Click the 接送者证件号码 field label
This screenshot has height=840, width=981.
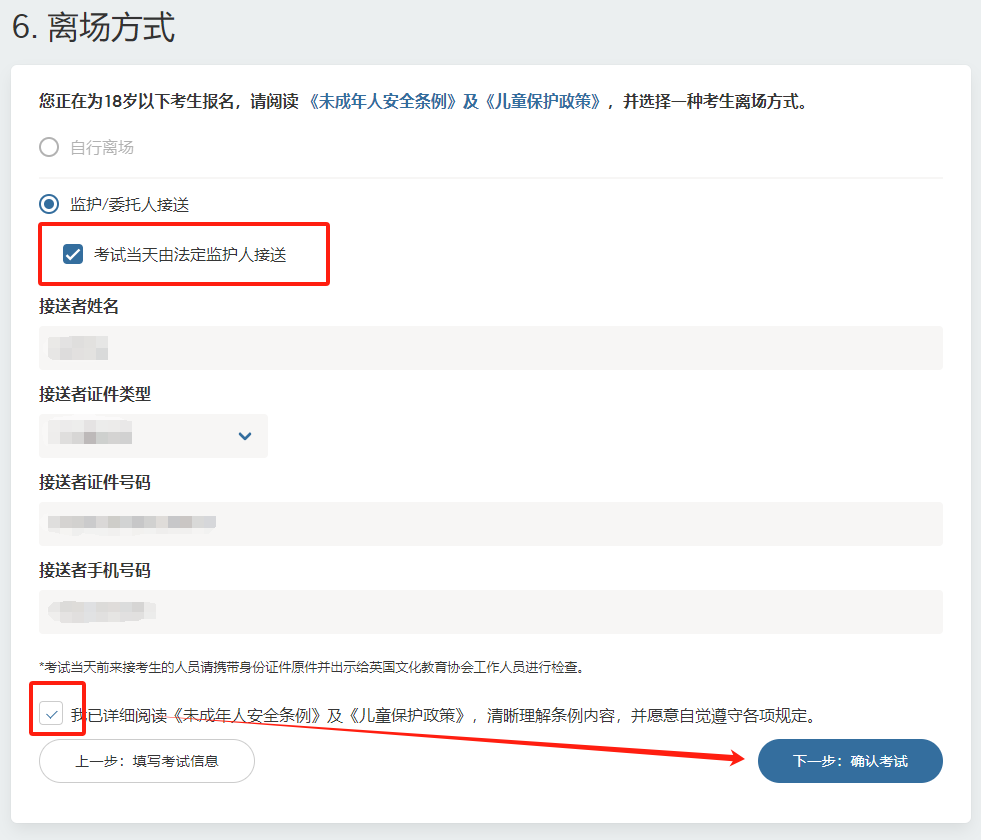95,483
